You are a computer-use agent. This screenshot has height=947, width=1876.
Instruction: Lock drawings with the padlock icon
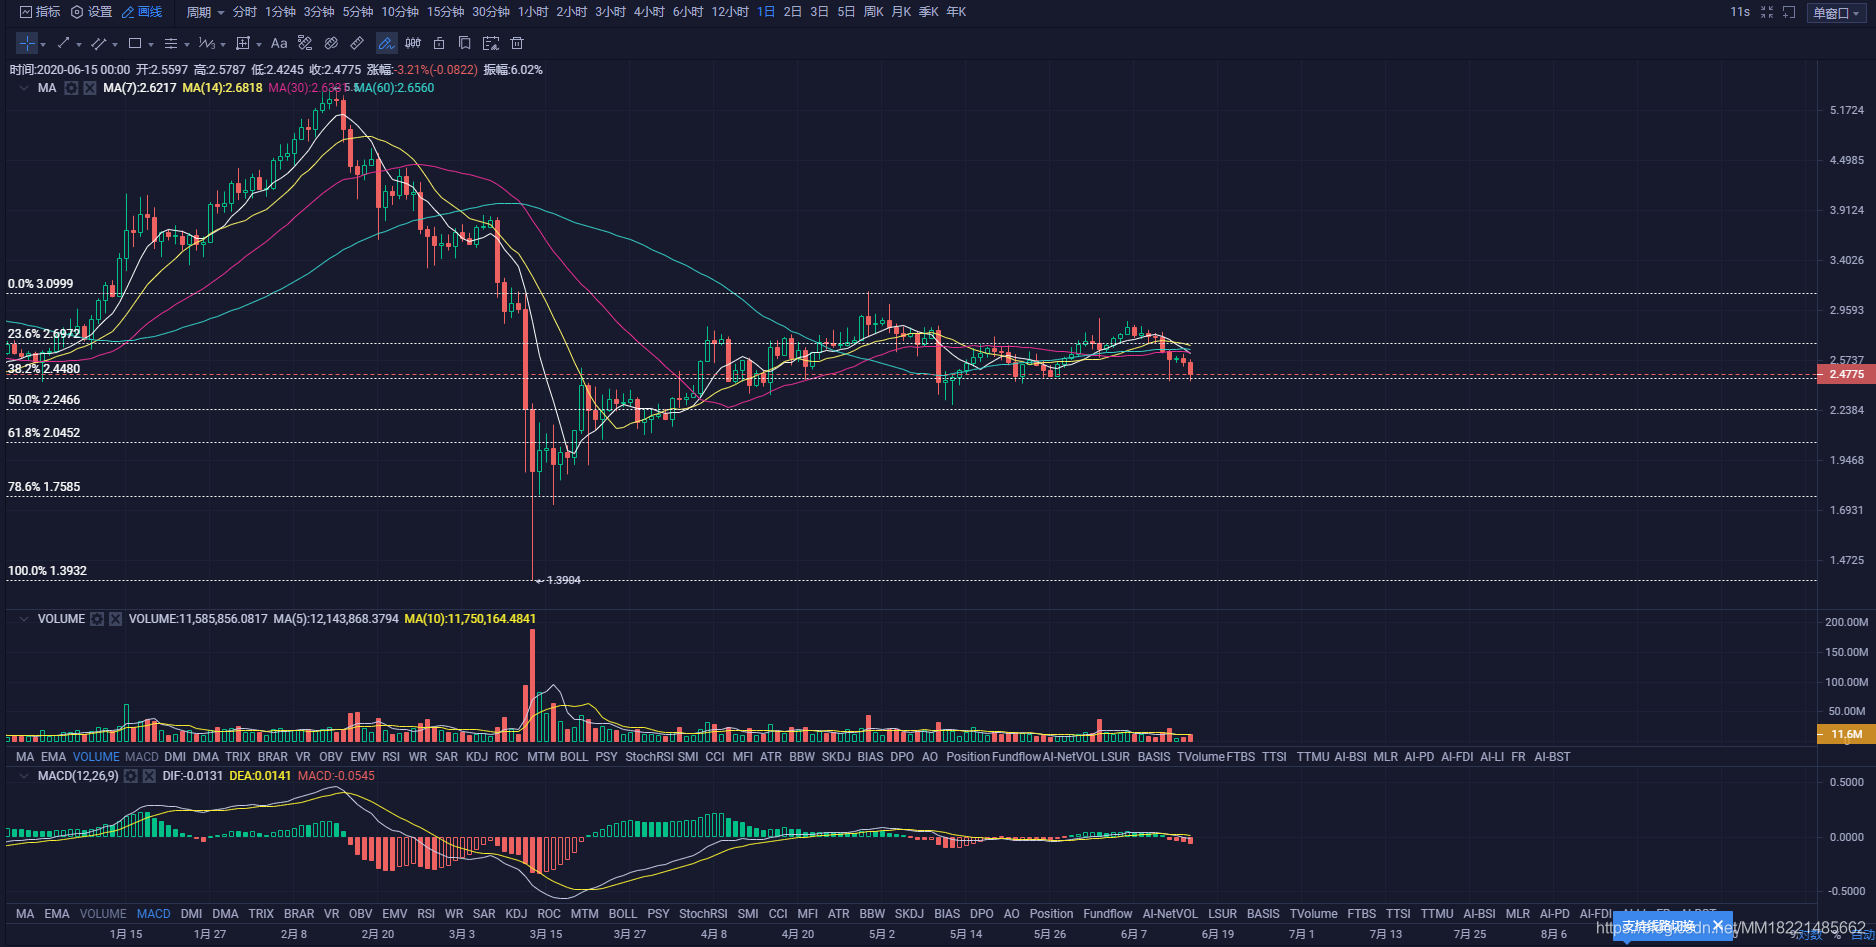[439, 43]
